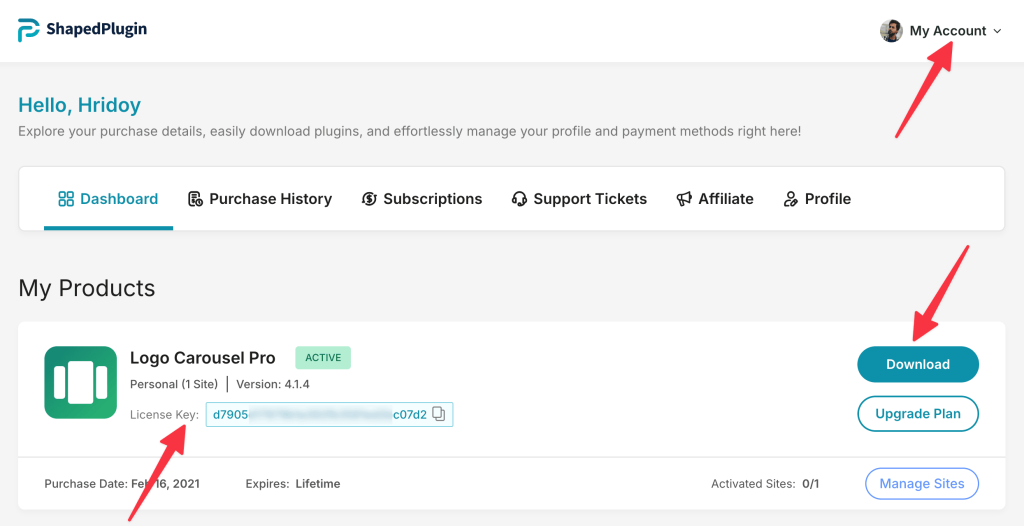
Task: Open the Purchase History tab
Action: (x=270, y=199)
